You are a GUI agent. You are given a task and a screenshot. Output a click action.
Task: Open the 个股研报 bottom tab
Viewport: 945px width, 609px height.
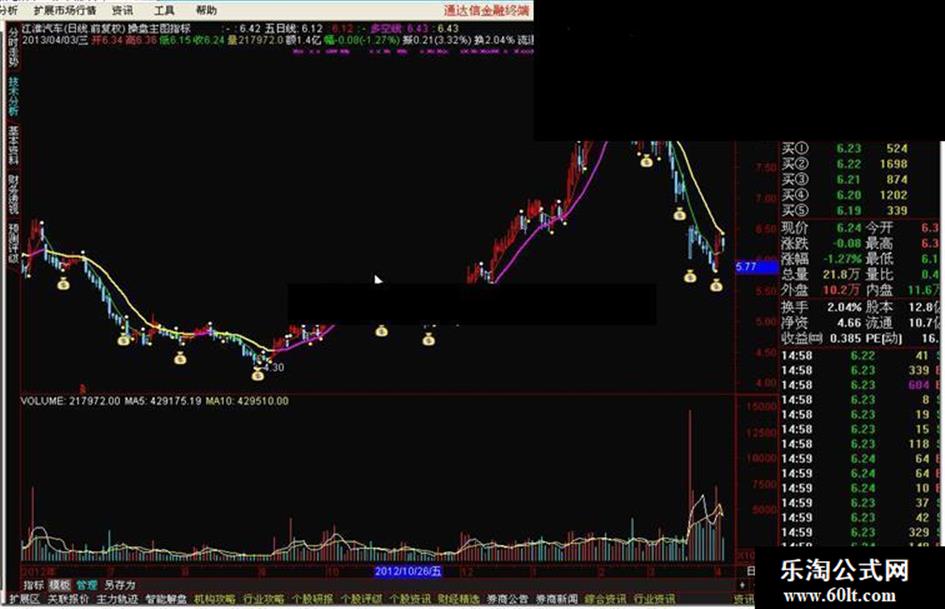312,599
